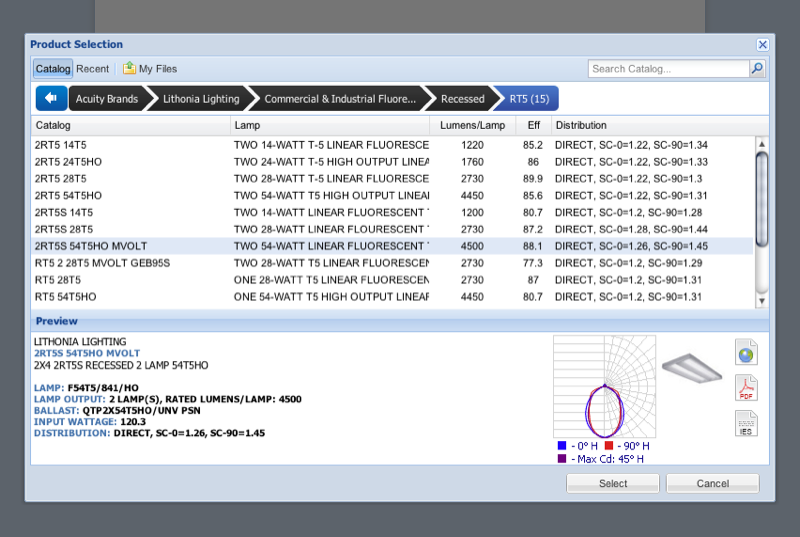Click the 1220 lumens value
This screenshot has height=537, width=800.
pyautogui.click(x=472, y=145)
